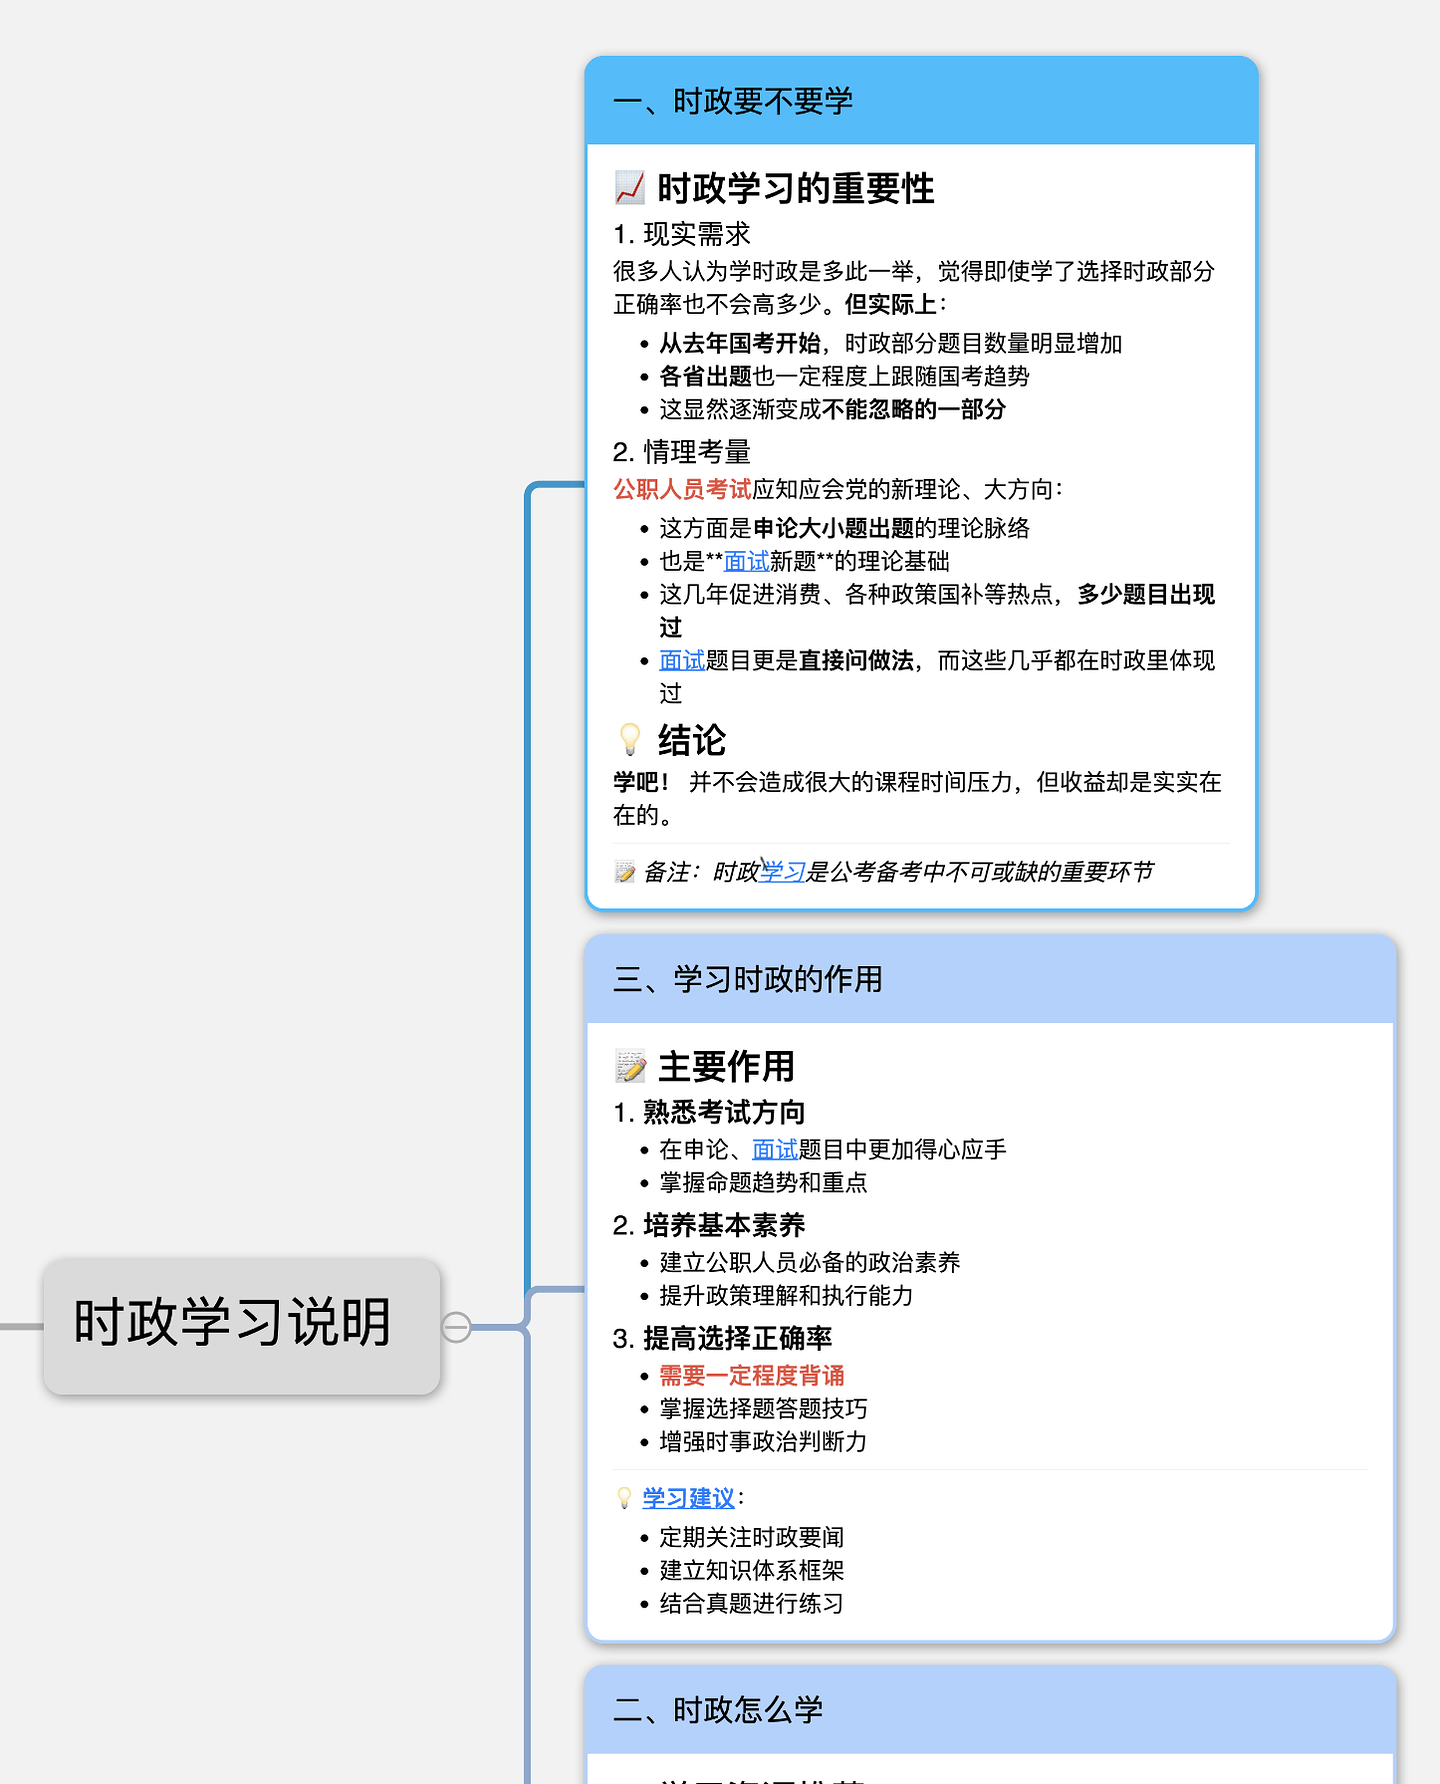
Task: Click the 2. 培养基本素养 subheading
Action: tap(709, 1225)
